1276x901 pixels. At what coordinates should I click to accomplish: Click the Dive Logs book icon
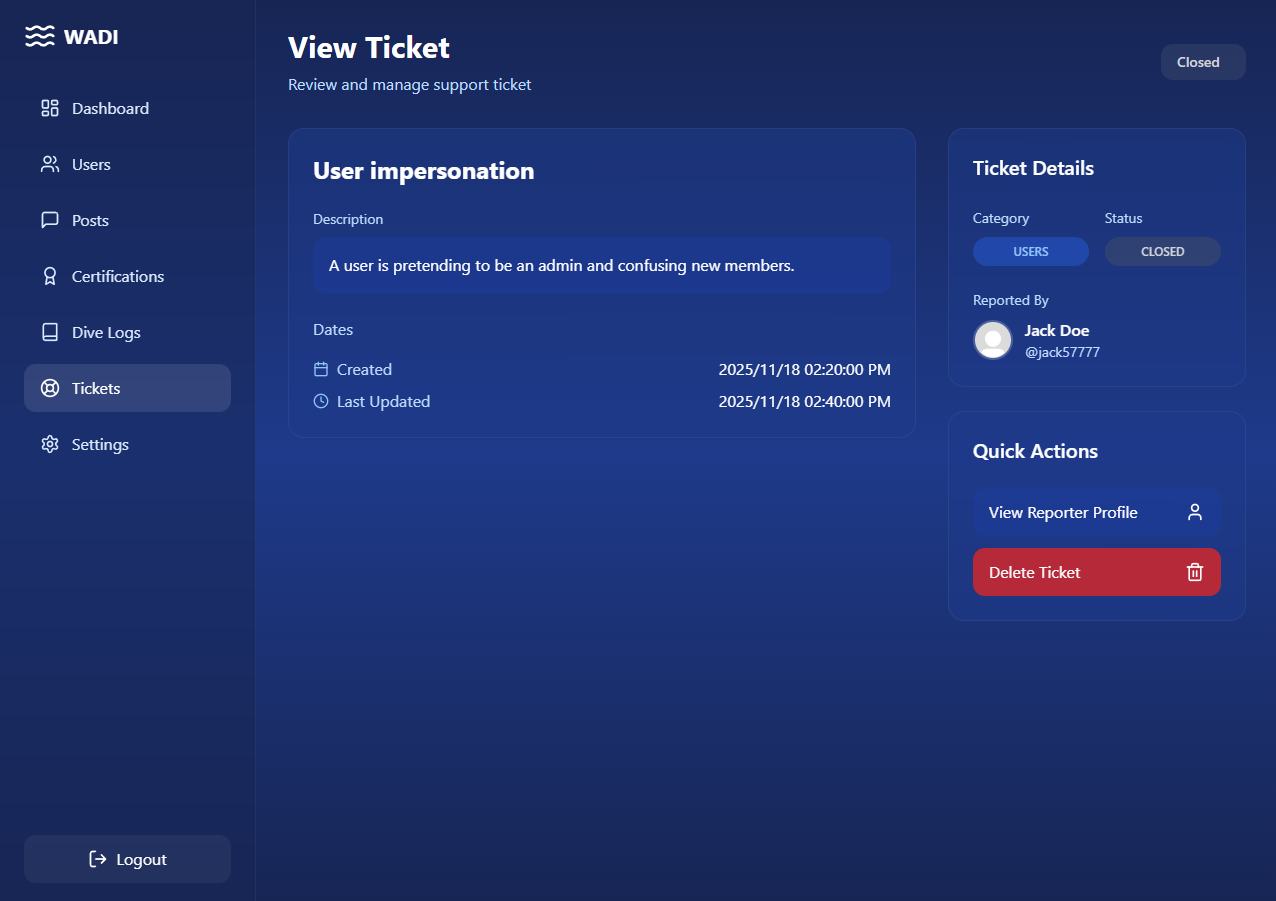[x=50, y=332]
